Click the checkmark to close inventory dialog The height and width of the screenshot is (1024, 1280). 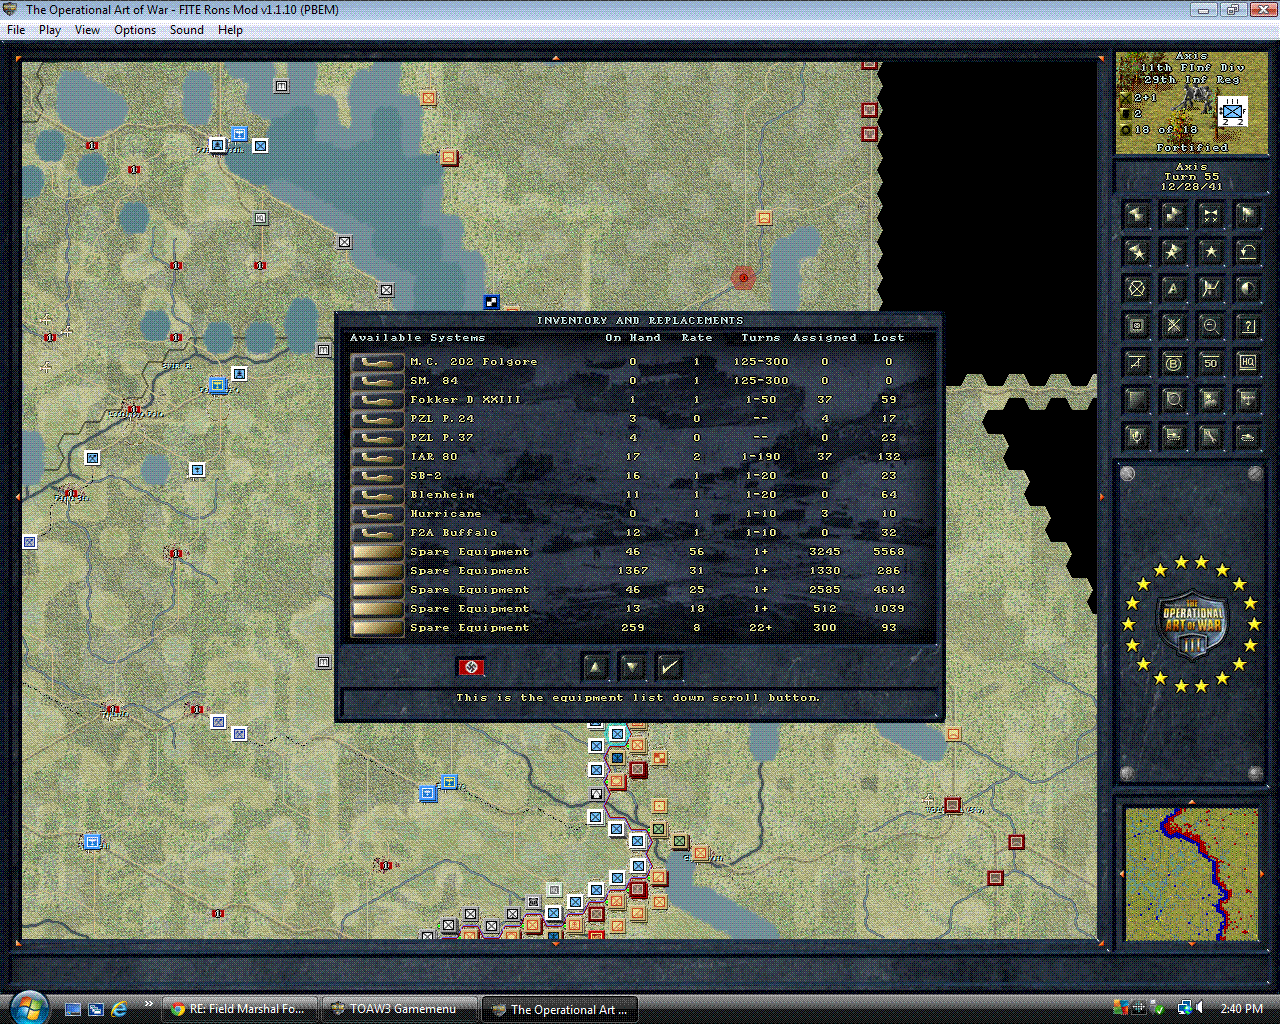pos(669,667)
